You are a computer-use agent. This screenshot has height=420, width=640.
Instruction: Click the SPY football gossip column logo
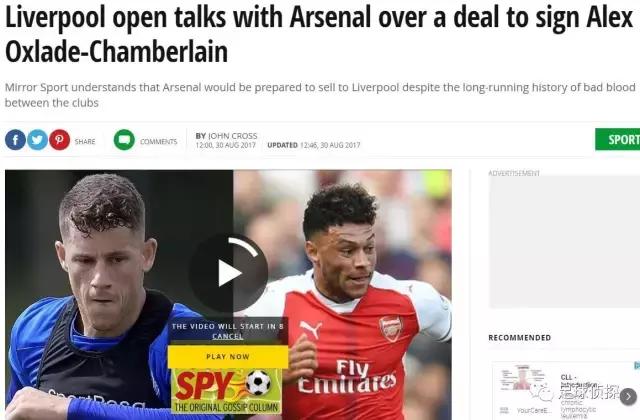pos(227,391)
